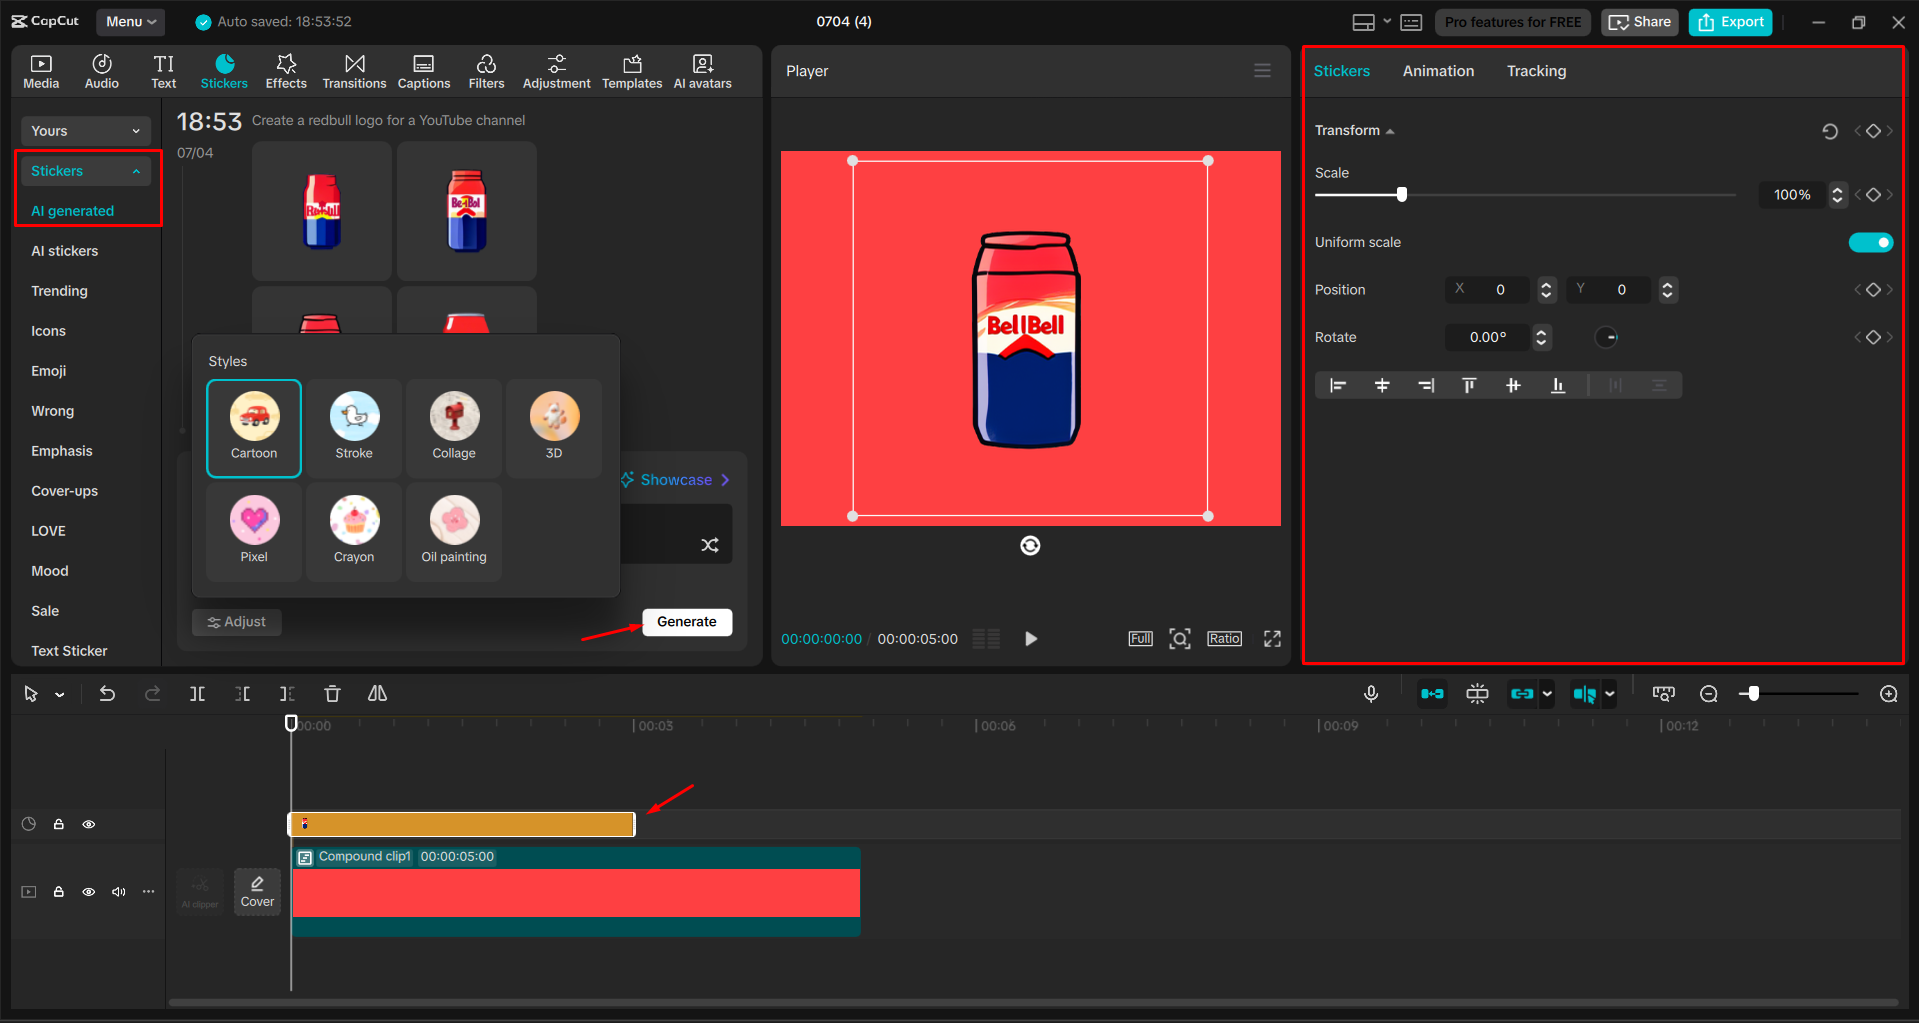Screen dimensions: 1919x1023
Task: Open the AI avatars panel
Action: [x=702, y=70]
